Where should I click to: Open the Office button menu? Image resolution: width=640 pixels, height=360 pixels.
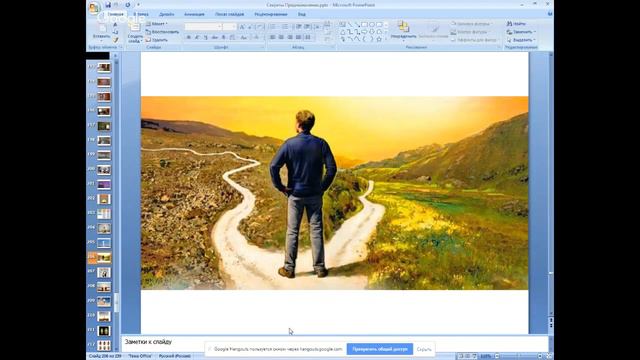(x=94, y=7)
